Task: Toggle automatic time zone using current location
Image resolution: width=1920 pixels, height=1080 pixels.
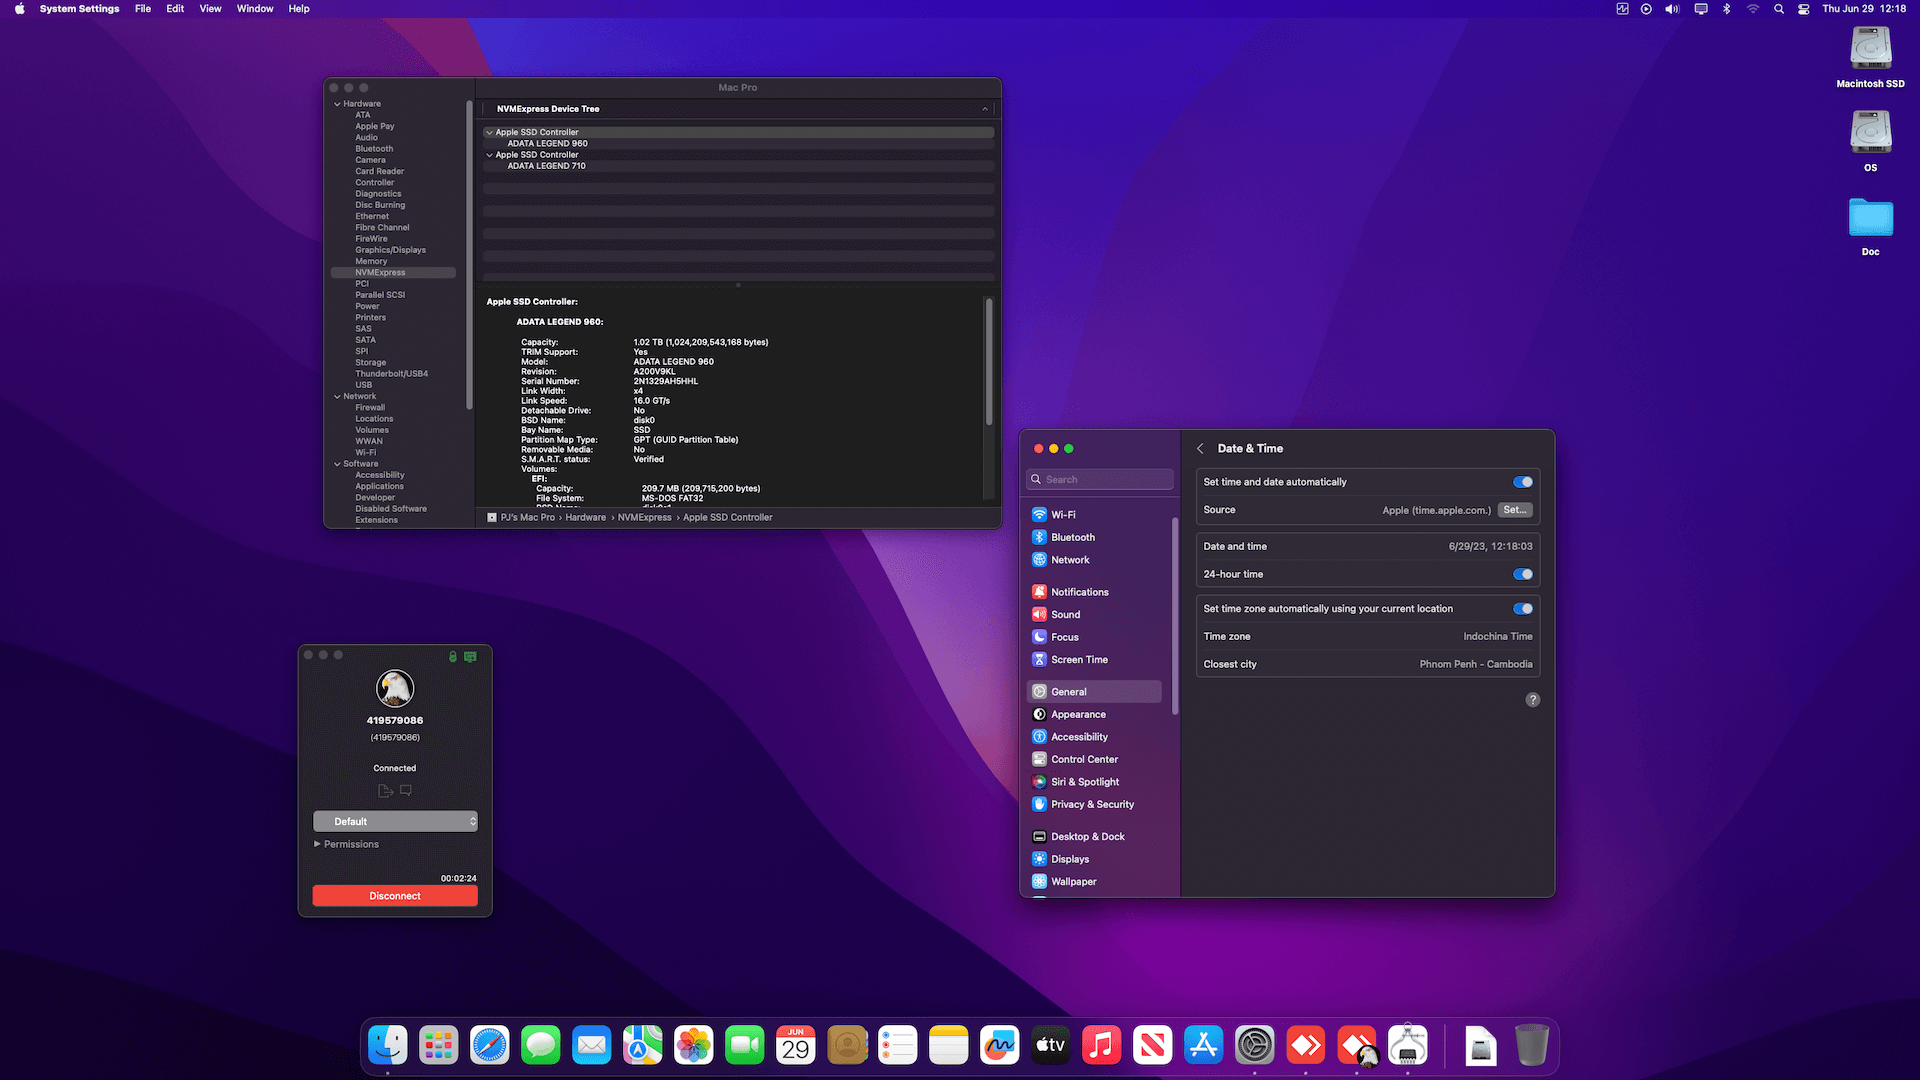Action: coord(1522,609)
